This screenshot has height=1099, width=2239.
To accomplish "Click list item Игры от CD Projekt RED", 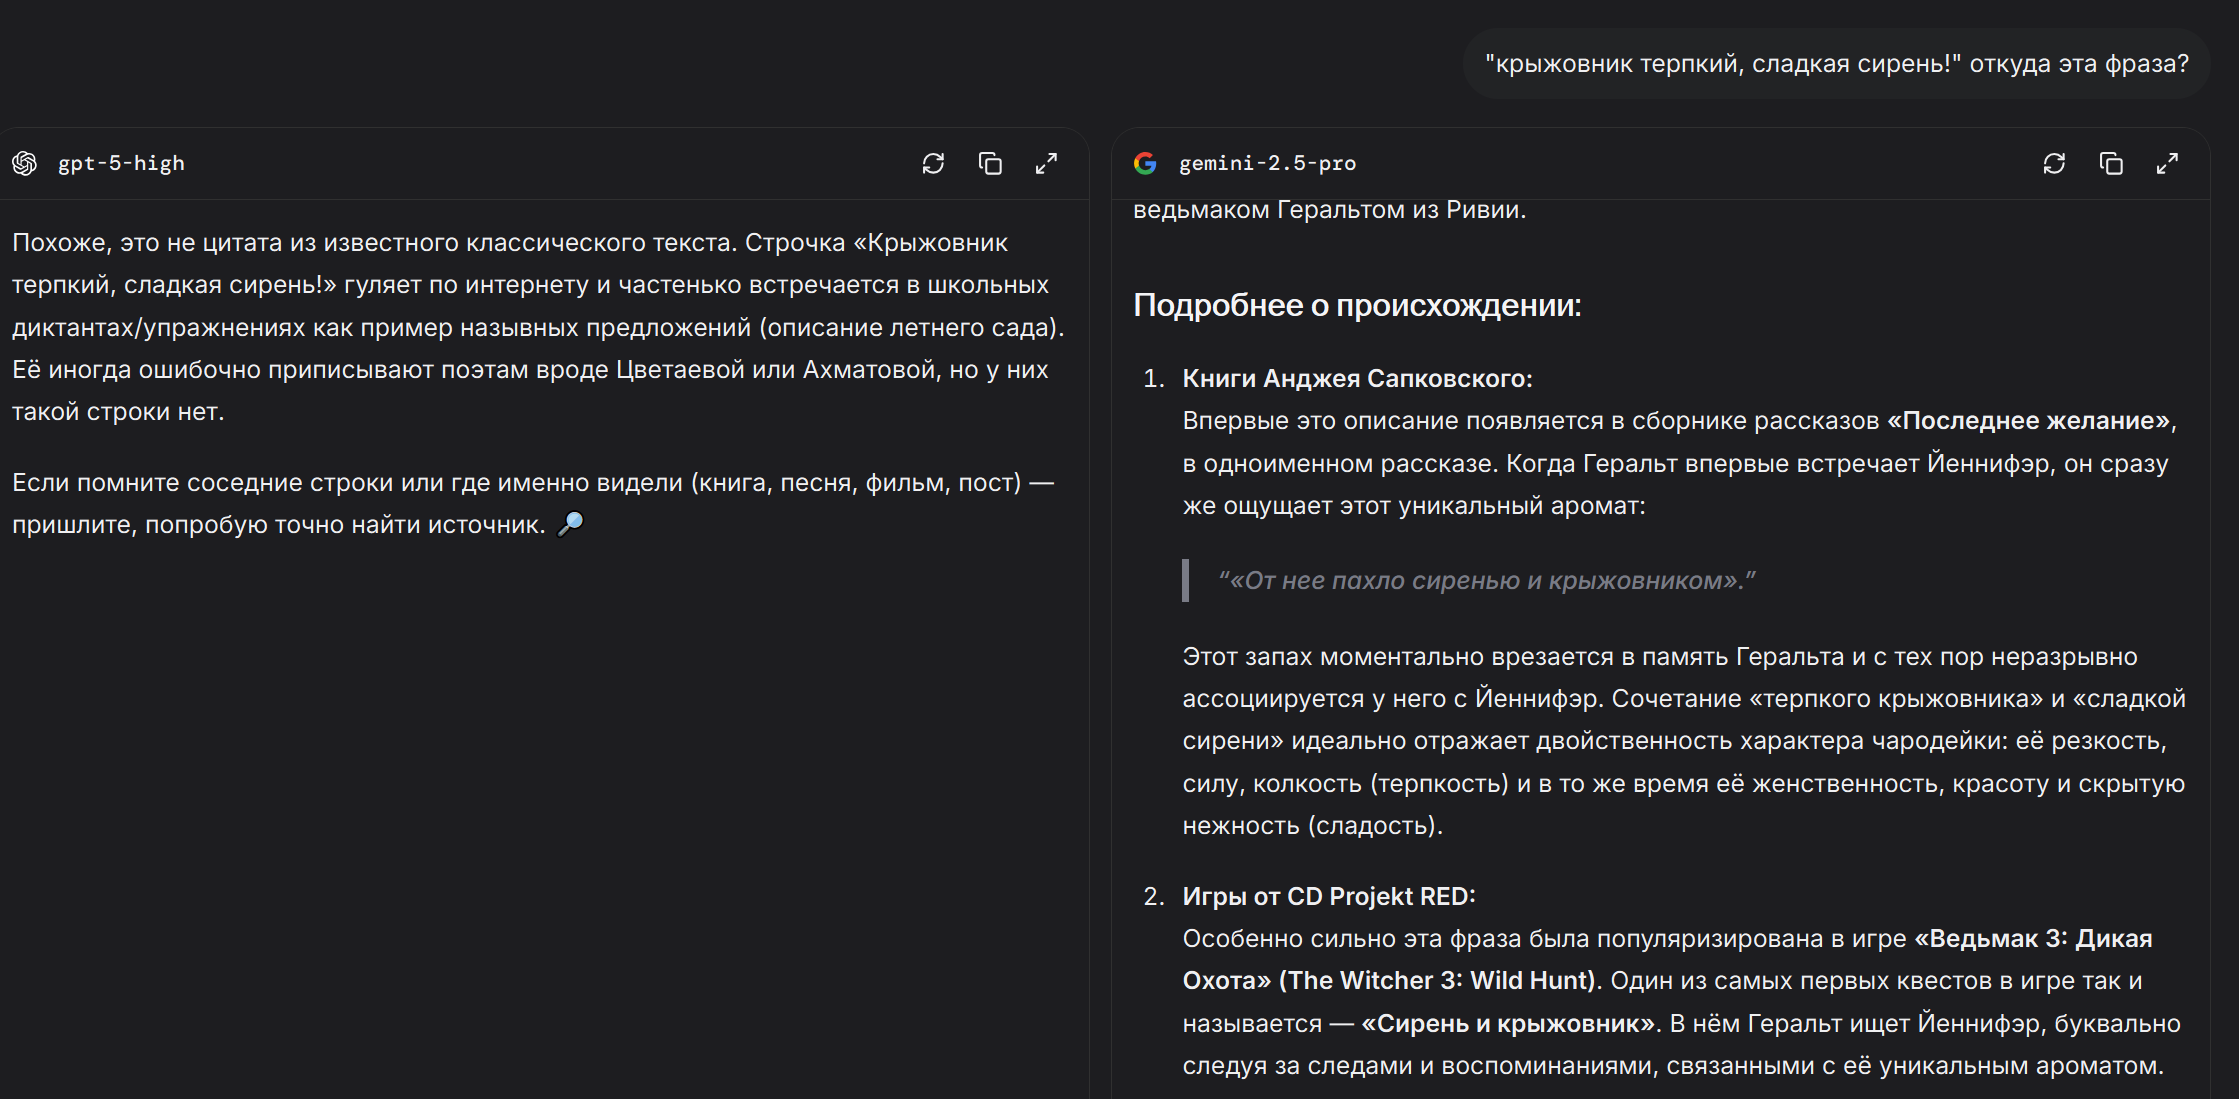I will 1328,896.
